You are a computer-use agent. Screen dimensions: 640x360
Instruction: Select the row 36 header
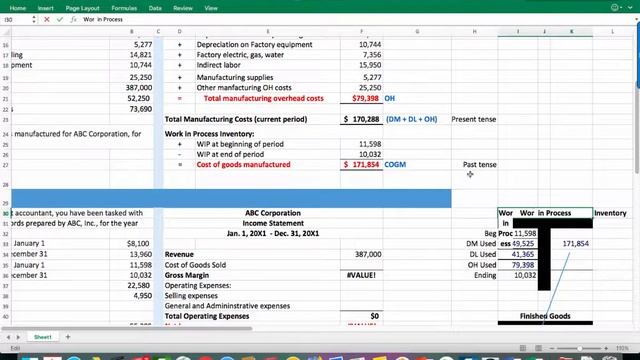pyautogui.click(x=6, y=276)
